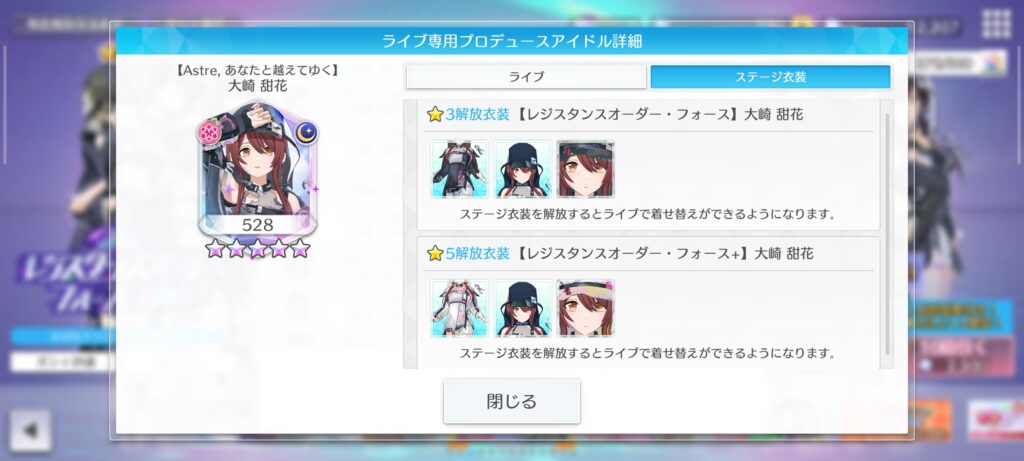Click the five purple stars rarity row
Screen dimensions: 1024x461
coord(257,248)
